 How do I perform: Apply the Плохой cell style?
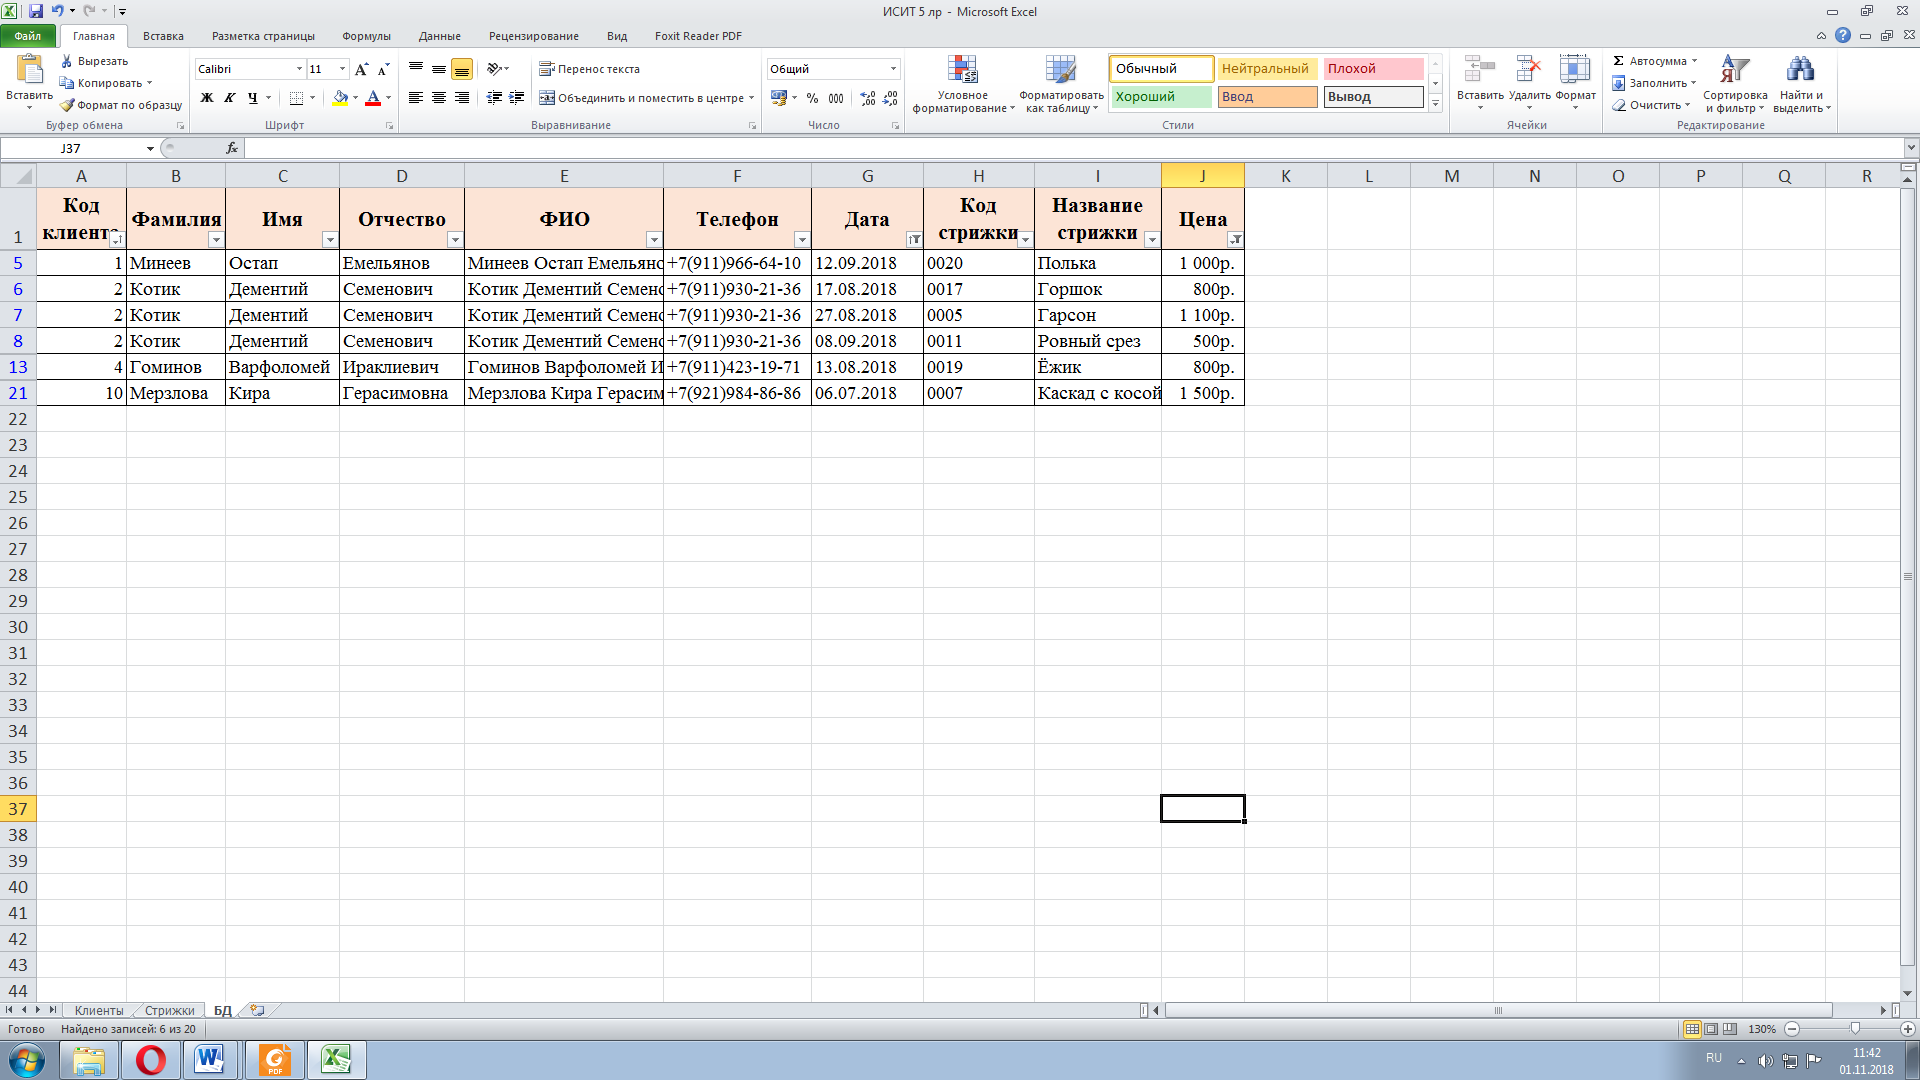point(1372,69)
